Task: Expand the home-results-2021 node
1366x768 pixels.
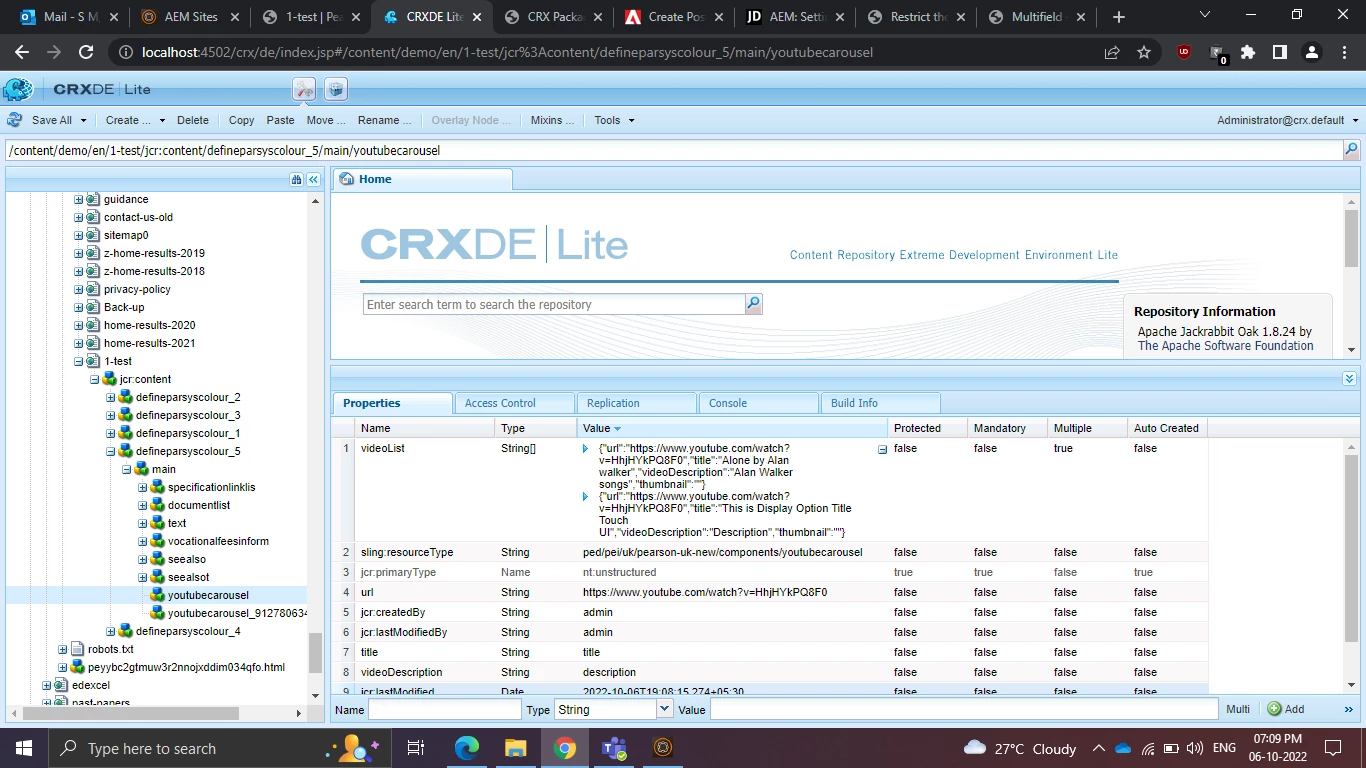Action: tap(78, 343)
